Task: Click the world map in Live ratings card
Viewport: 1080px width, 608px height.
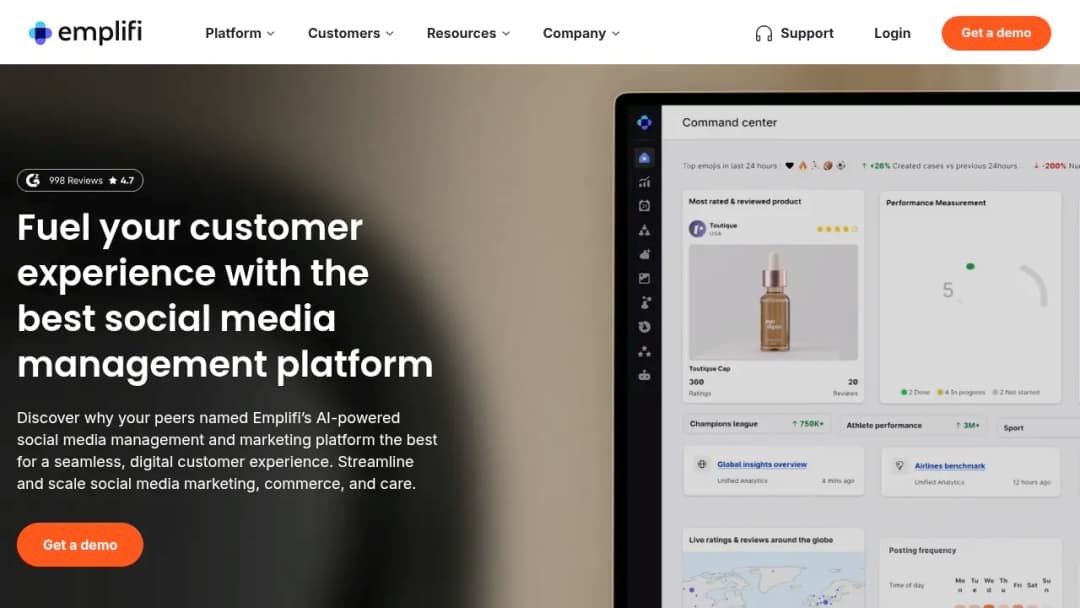Action: pyautogui.click(x=773, y=580)
